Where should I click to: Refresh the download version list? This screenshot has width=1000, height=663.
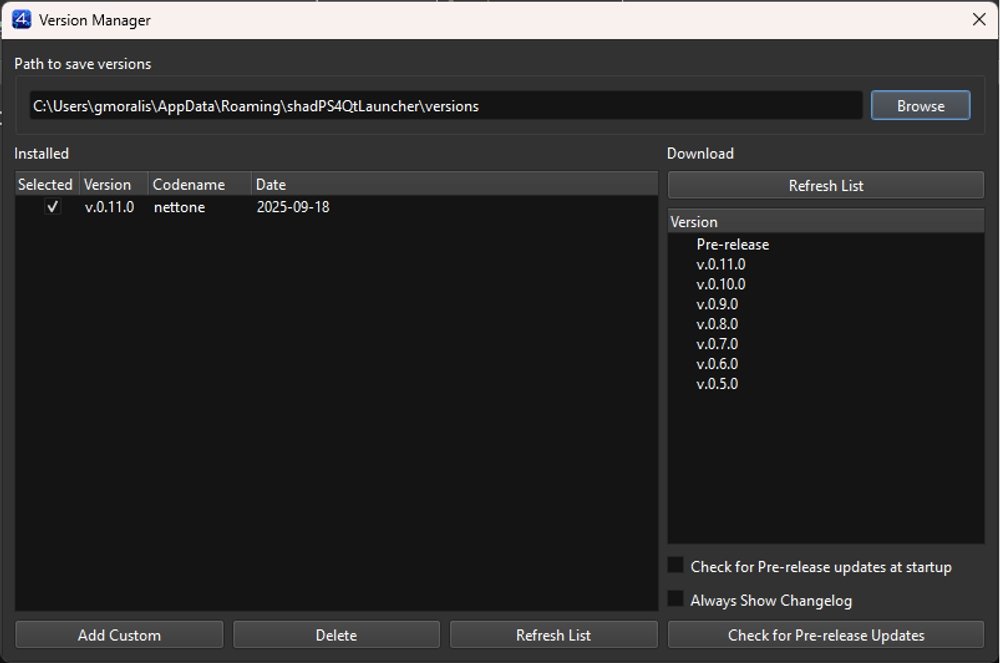pyautogui.click(x=825, y=185)
